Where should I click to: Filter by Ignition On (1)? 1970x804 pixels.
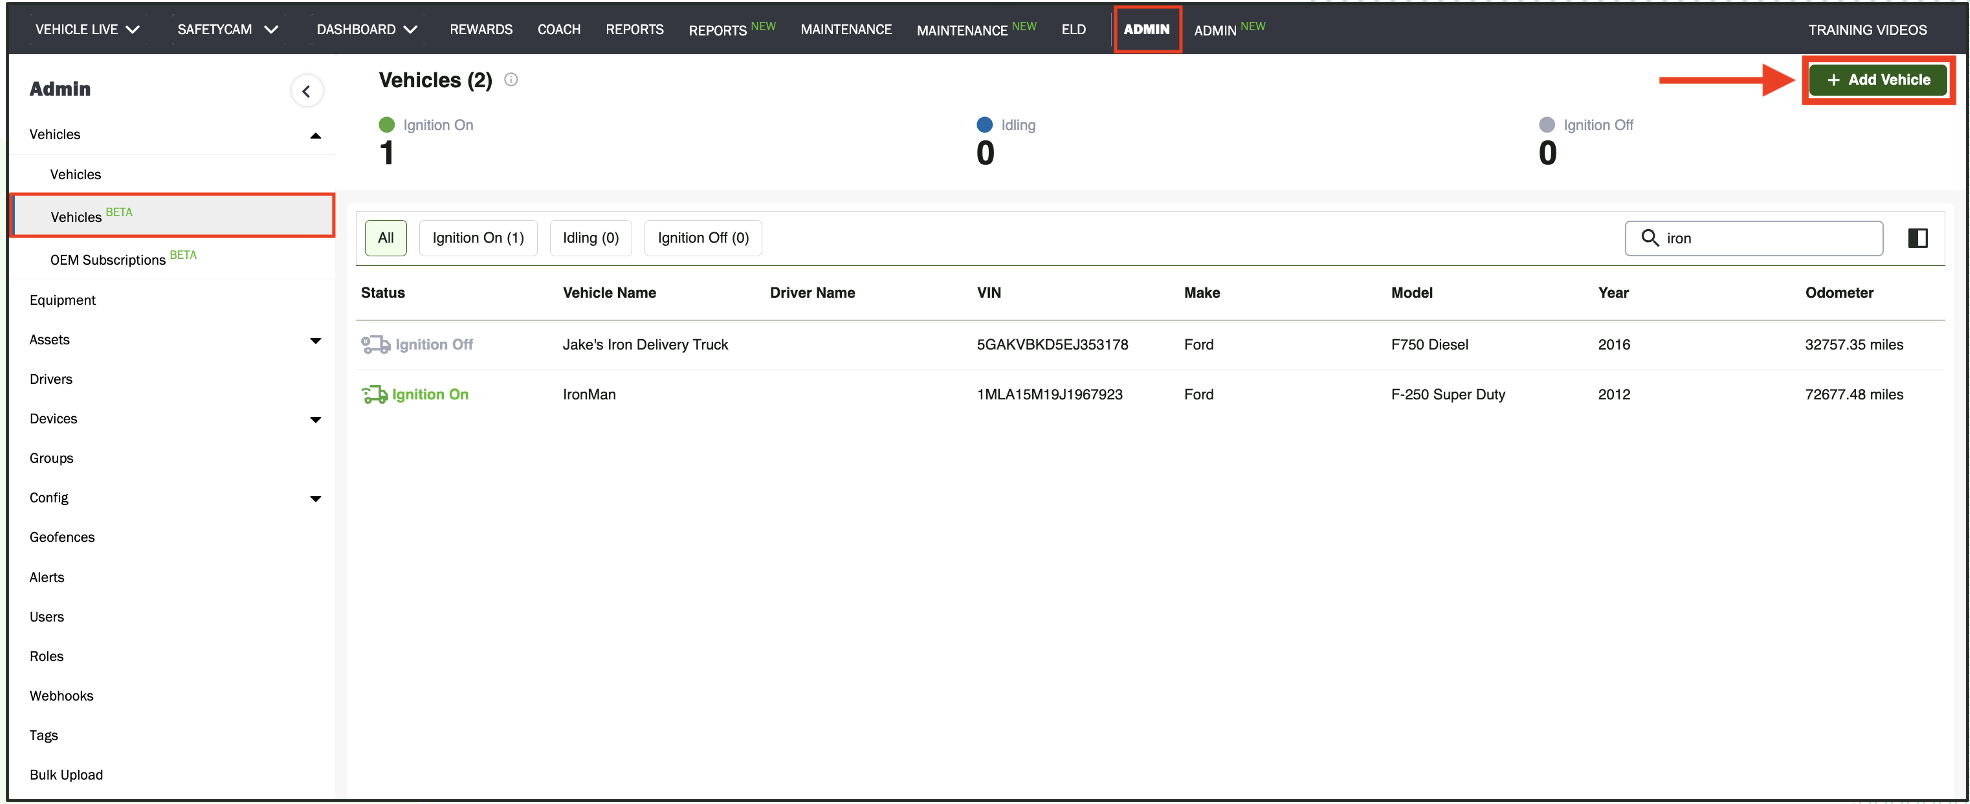click(x=478, y=238)
